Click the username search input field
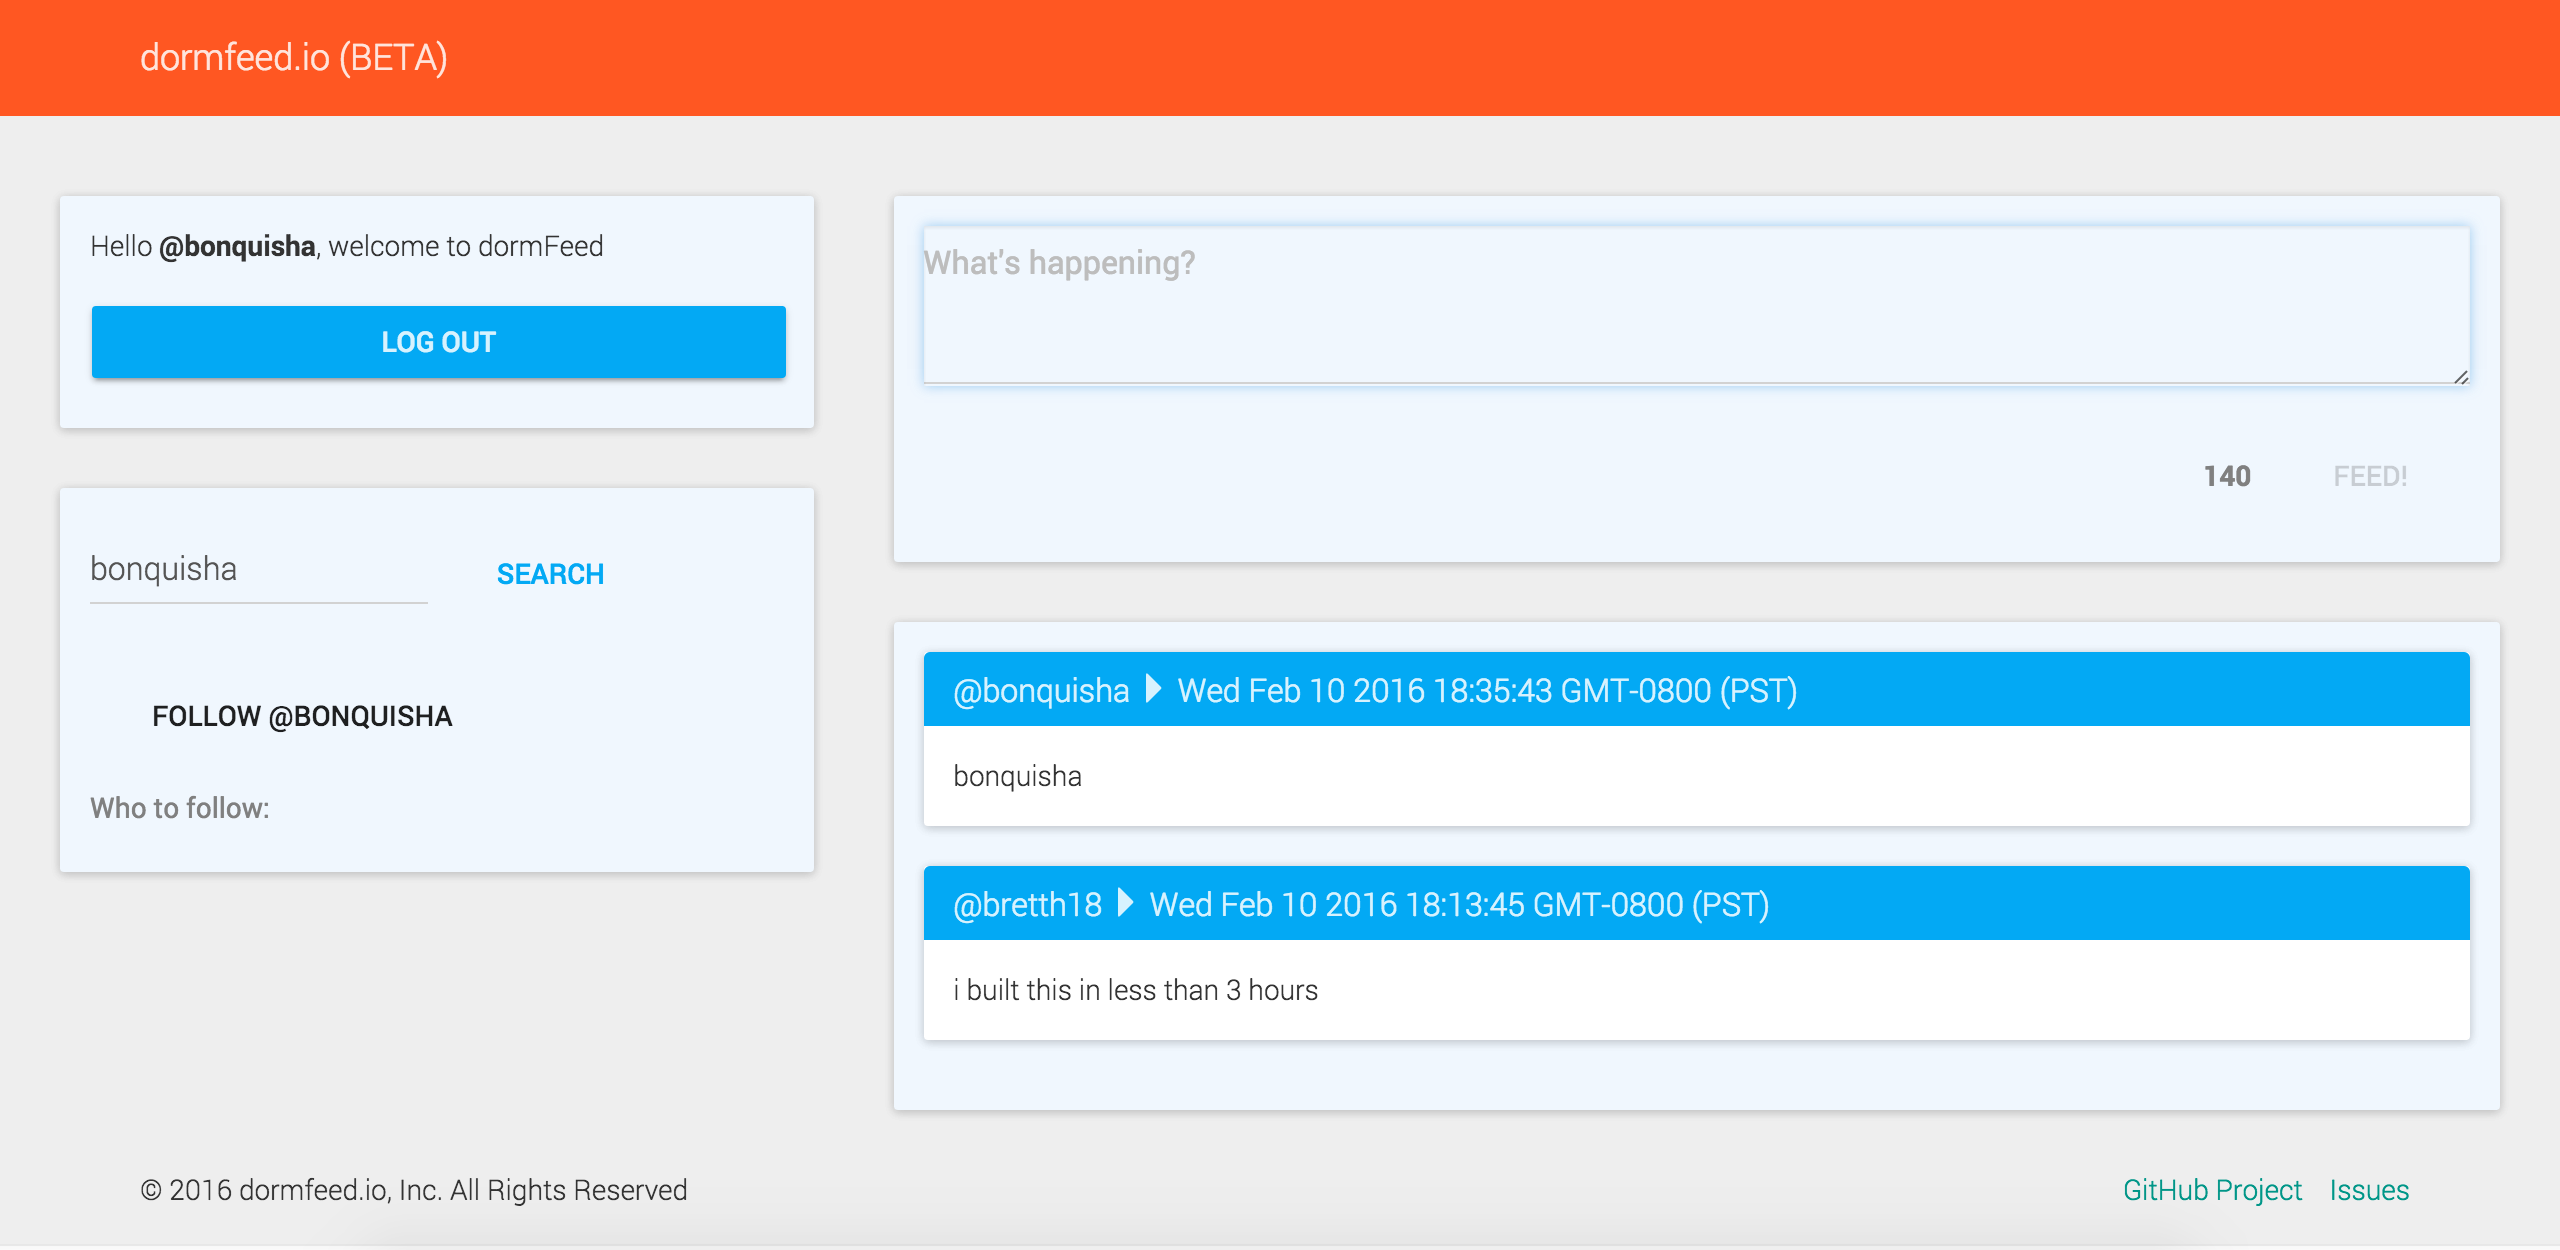The height and width of the screenshot is (1250, 2560). [258, 570]
